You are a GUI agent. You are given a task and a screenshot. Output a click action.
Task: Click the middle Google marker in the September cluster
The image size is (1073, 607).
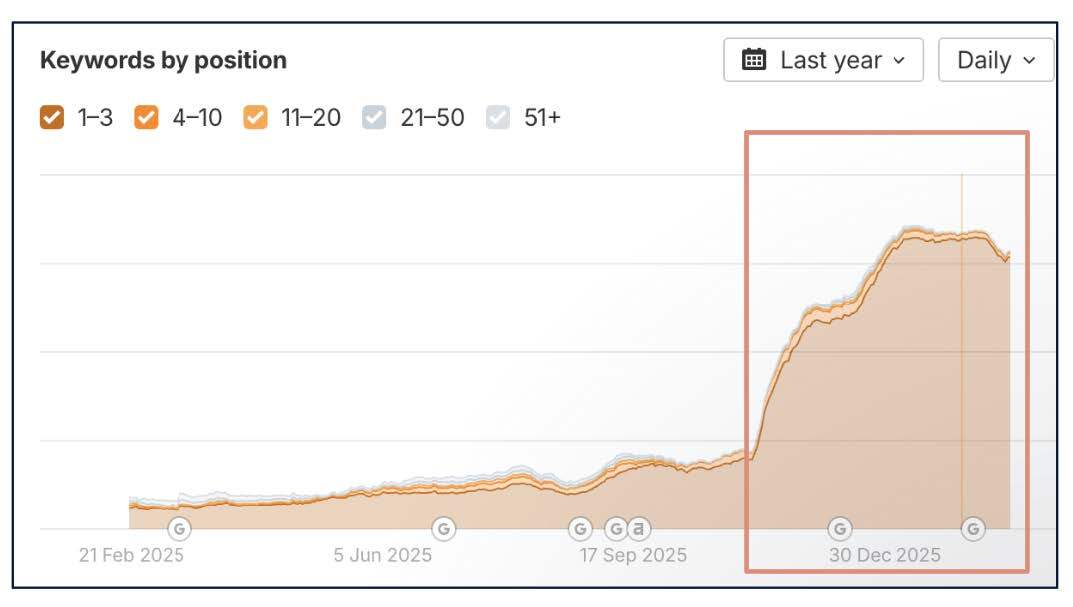[x=616, y=528]
